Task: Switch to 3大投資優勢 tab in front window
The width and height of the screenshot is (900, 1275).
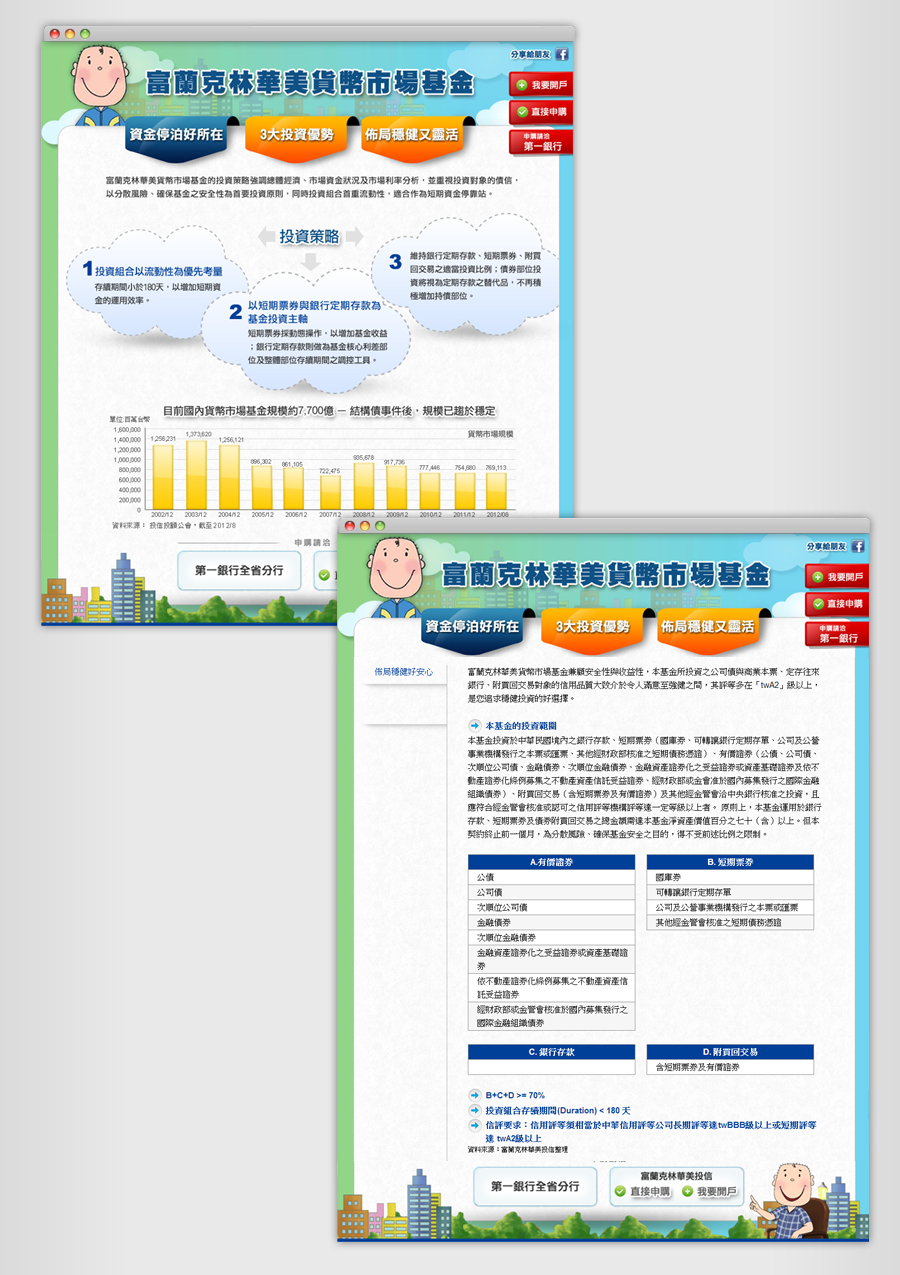Action: (592, 628)
